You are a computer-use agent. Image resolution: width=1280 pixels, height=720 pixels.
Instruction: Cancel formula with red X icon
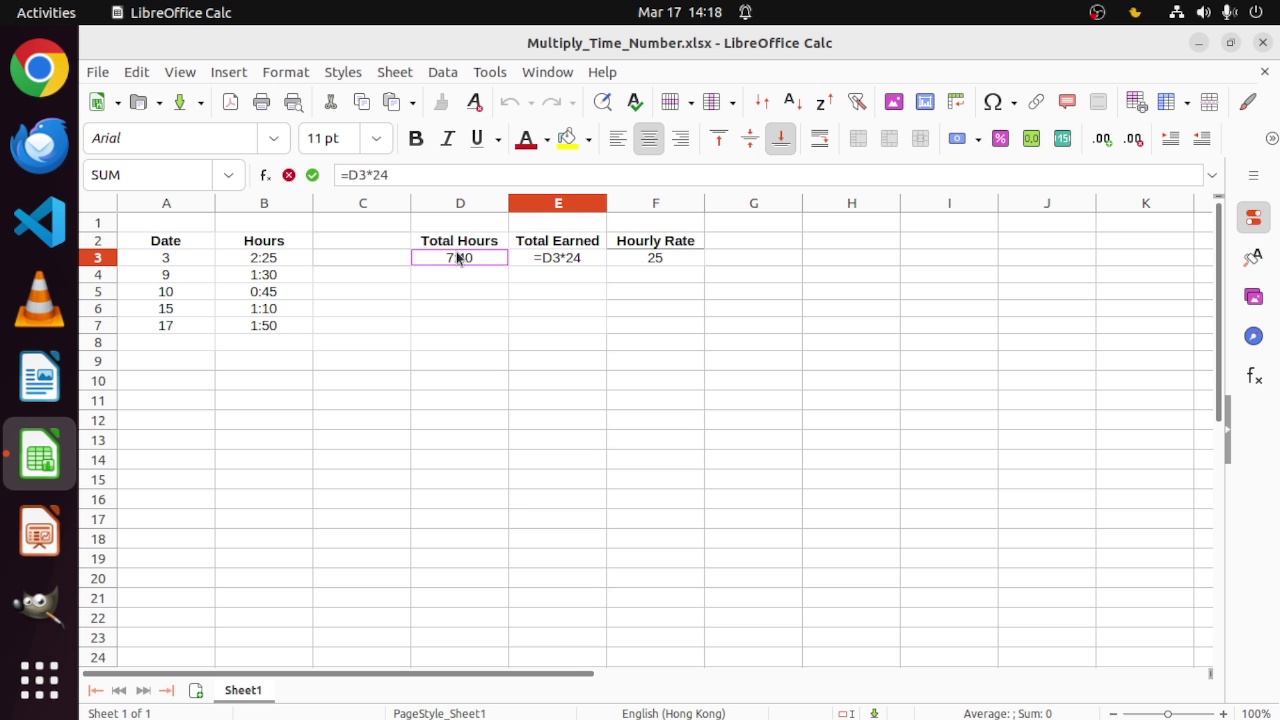point(289,175)
